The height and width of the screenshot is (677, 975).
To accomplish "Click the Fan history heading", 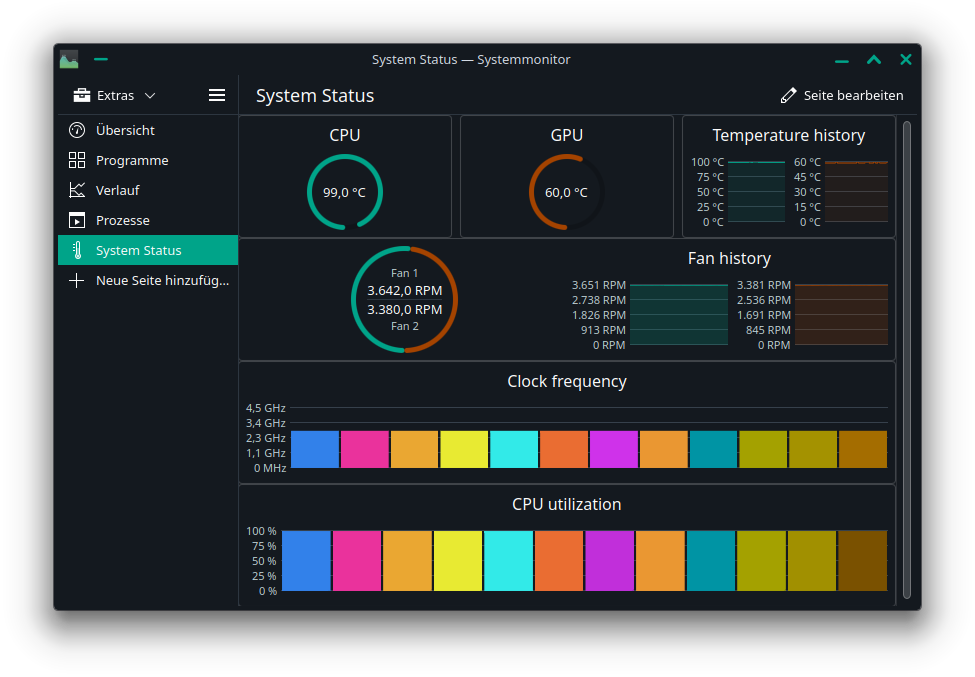I will click(x=729, y=258).
